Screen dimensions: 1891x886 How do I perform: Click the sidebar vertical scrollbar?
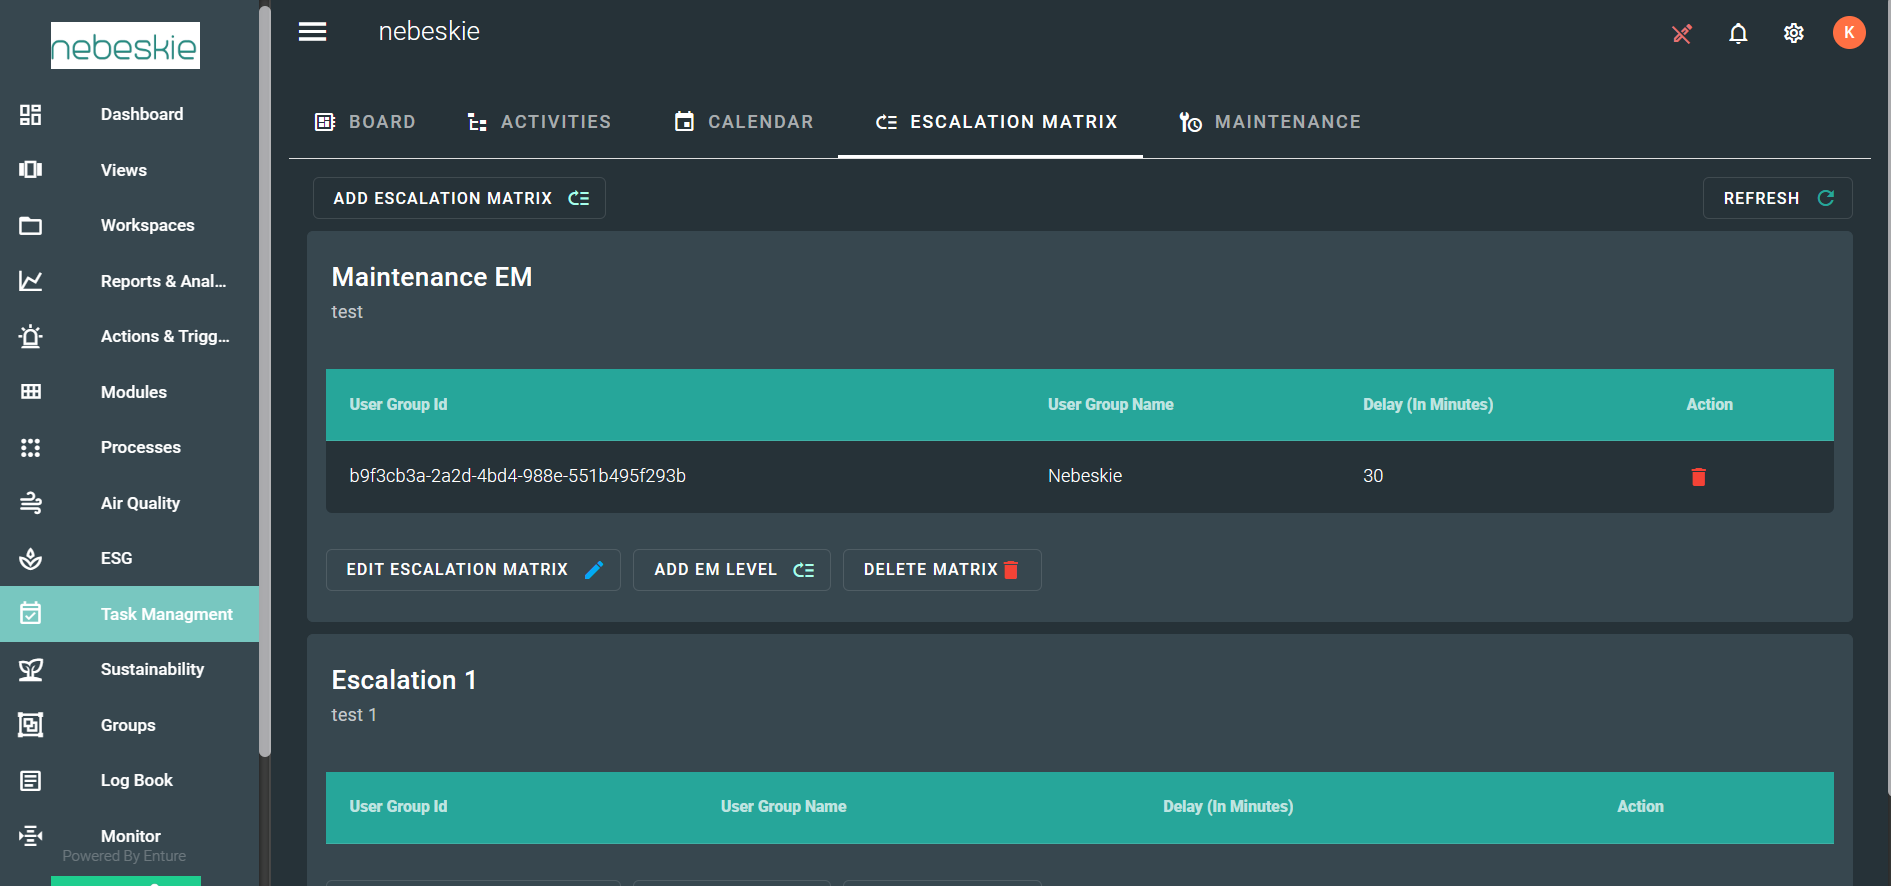click(265, 380)
